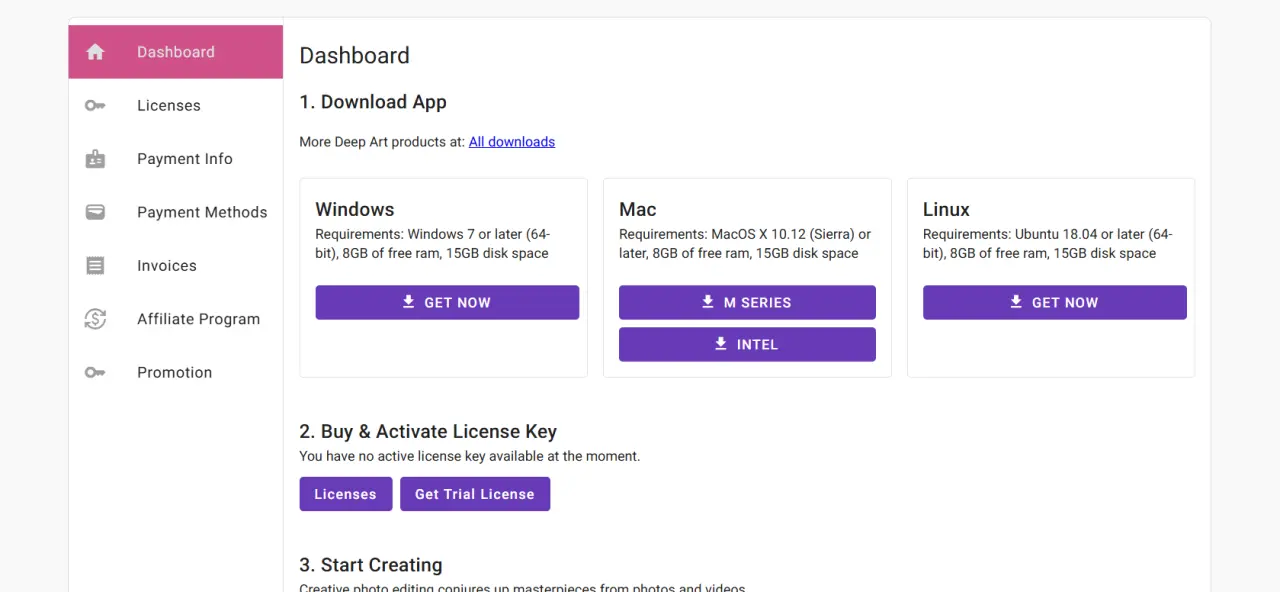Click the Dashboard page title
Image resolution: width=1280 pixels, height=592 pixels.
355,55
